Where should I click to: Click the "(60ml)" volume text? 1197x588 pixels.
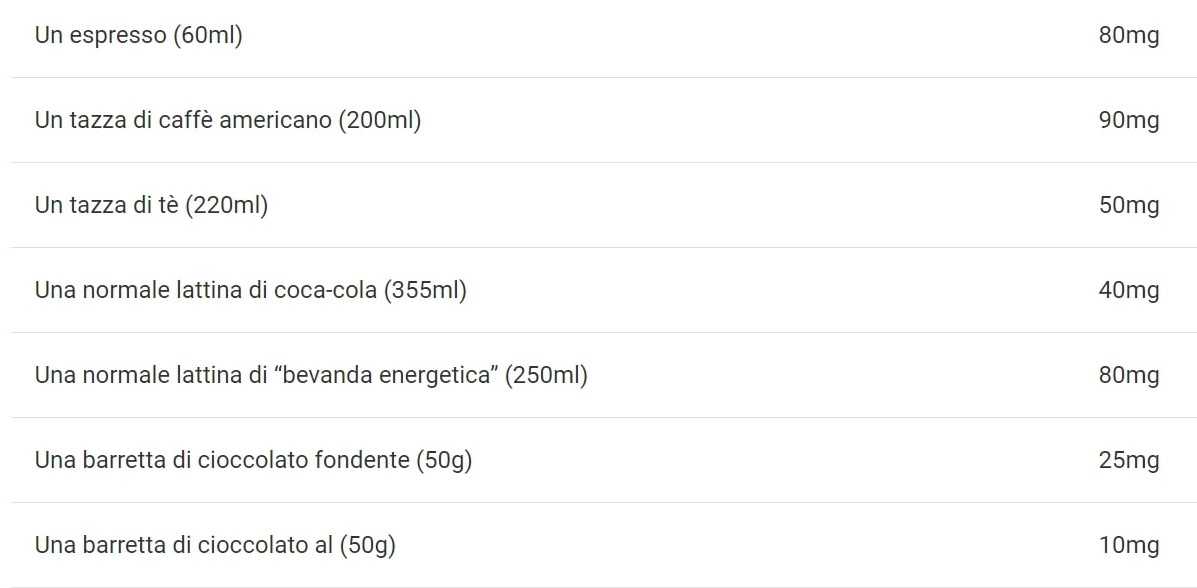pos(207,36)
